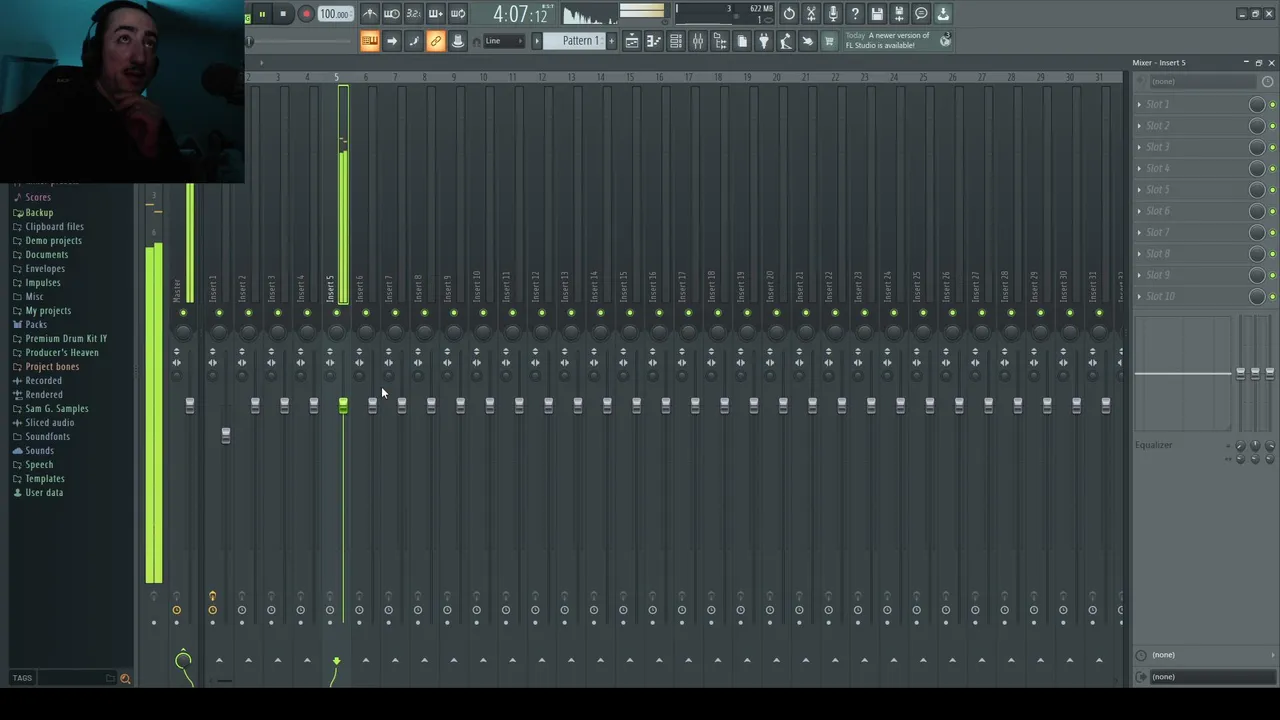Screen dimensions: 1280x720
Task: Expand the Slot 5 effect arrow
Action: click(x=1139, y=190)
